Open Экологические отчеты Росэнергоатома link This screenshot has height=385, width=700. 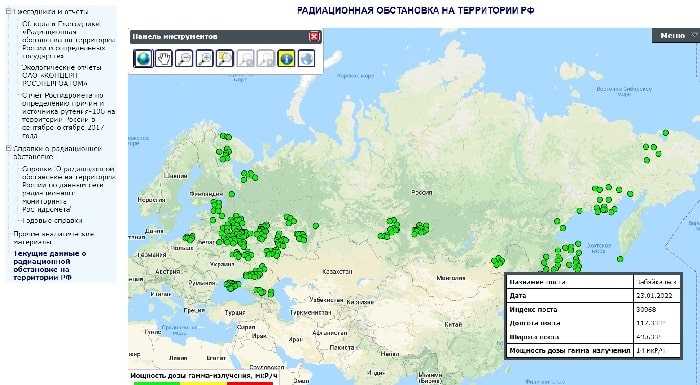click(x=62, y=75)
